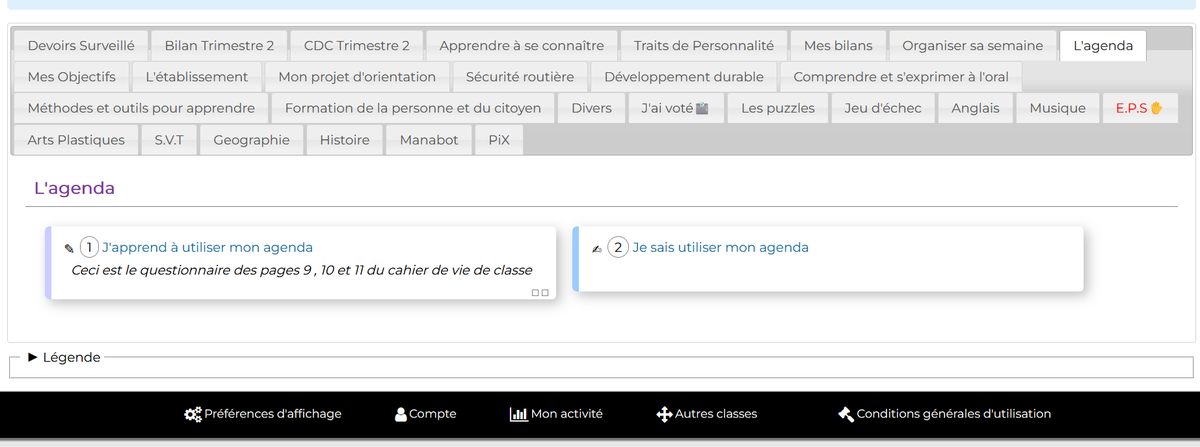Image resolution: width=1200 pixels, height=447 pixels.
Task: Open the Musique tab
Action: [x=1058, y=108]
